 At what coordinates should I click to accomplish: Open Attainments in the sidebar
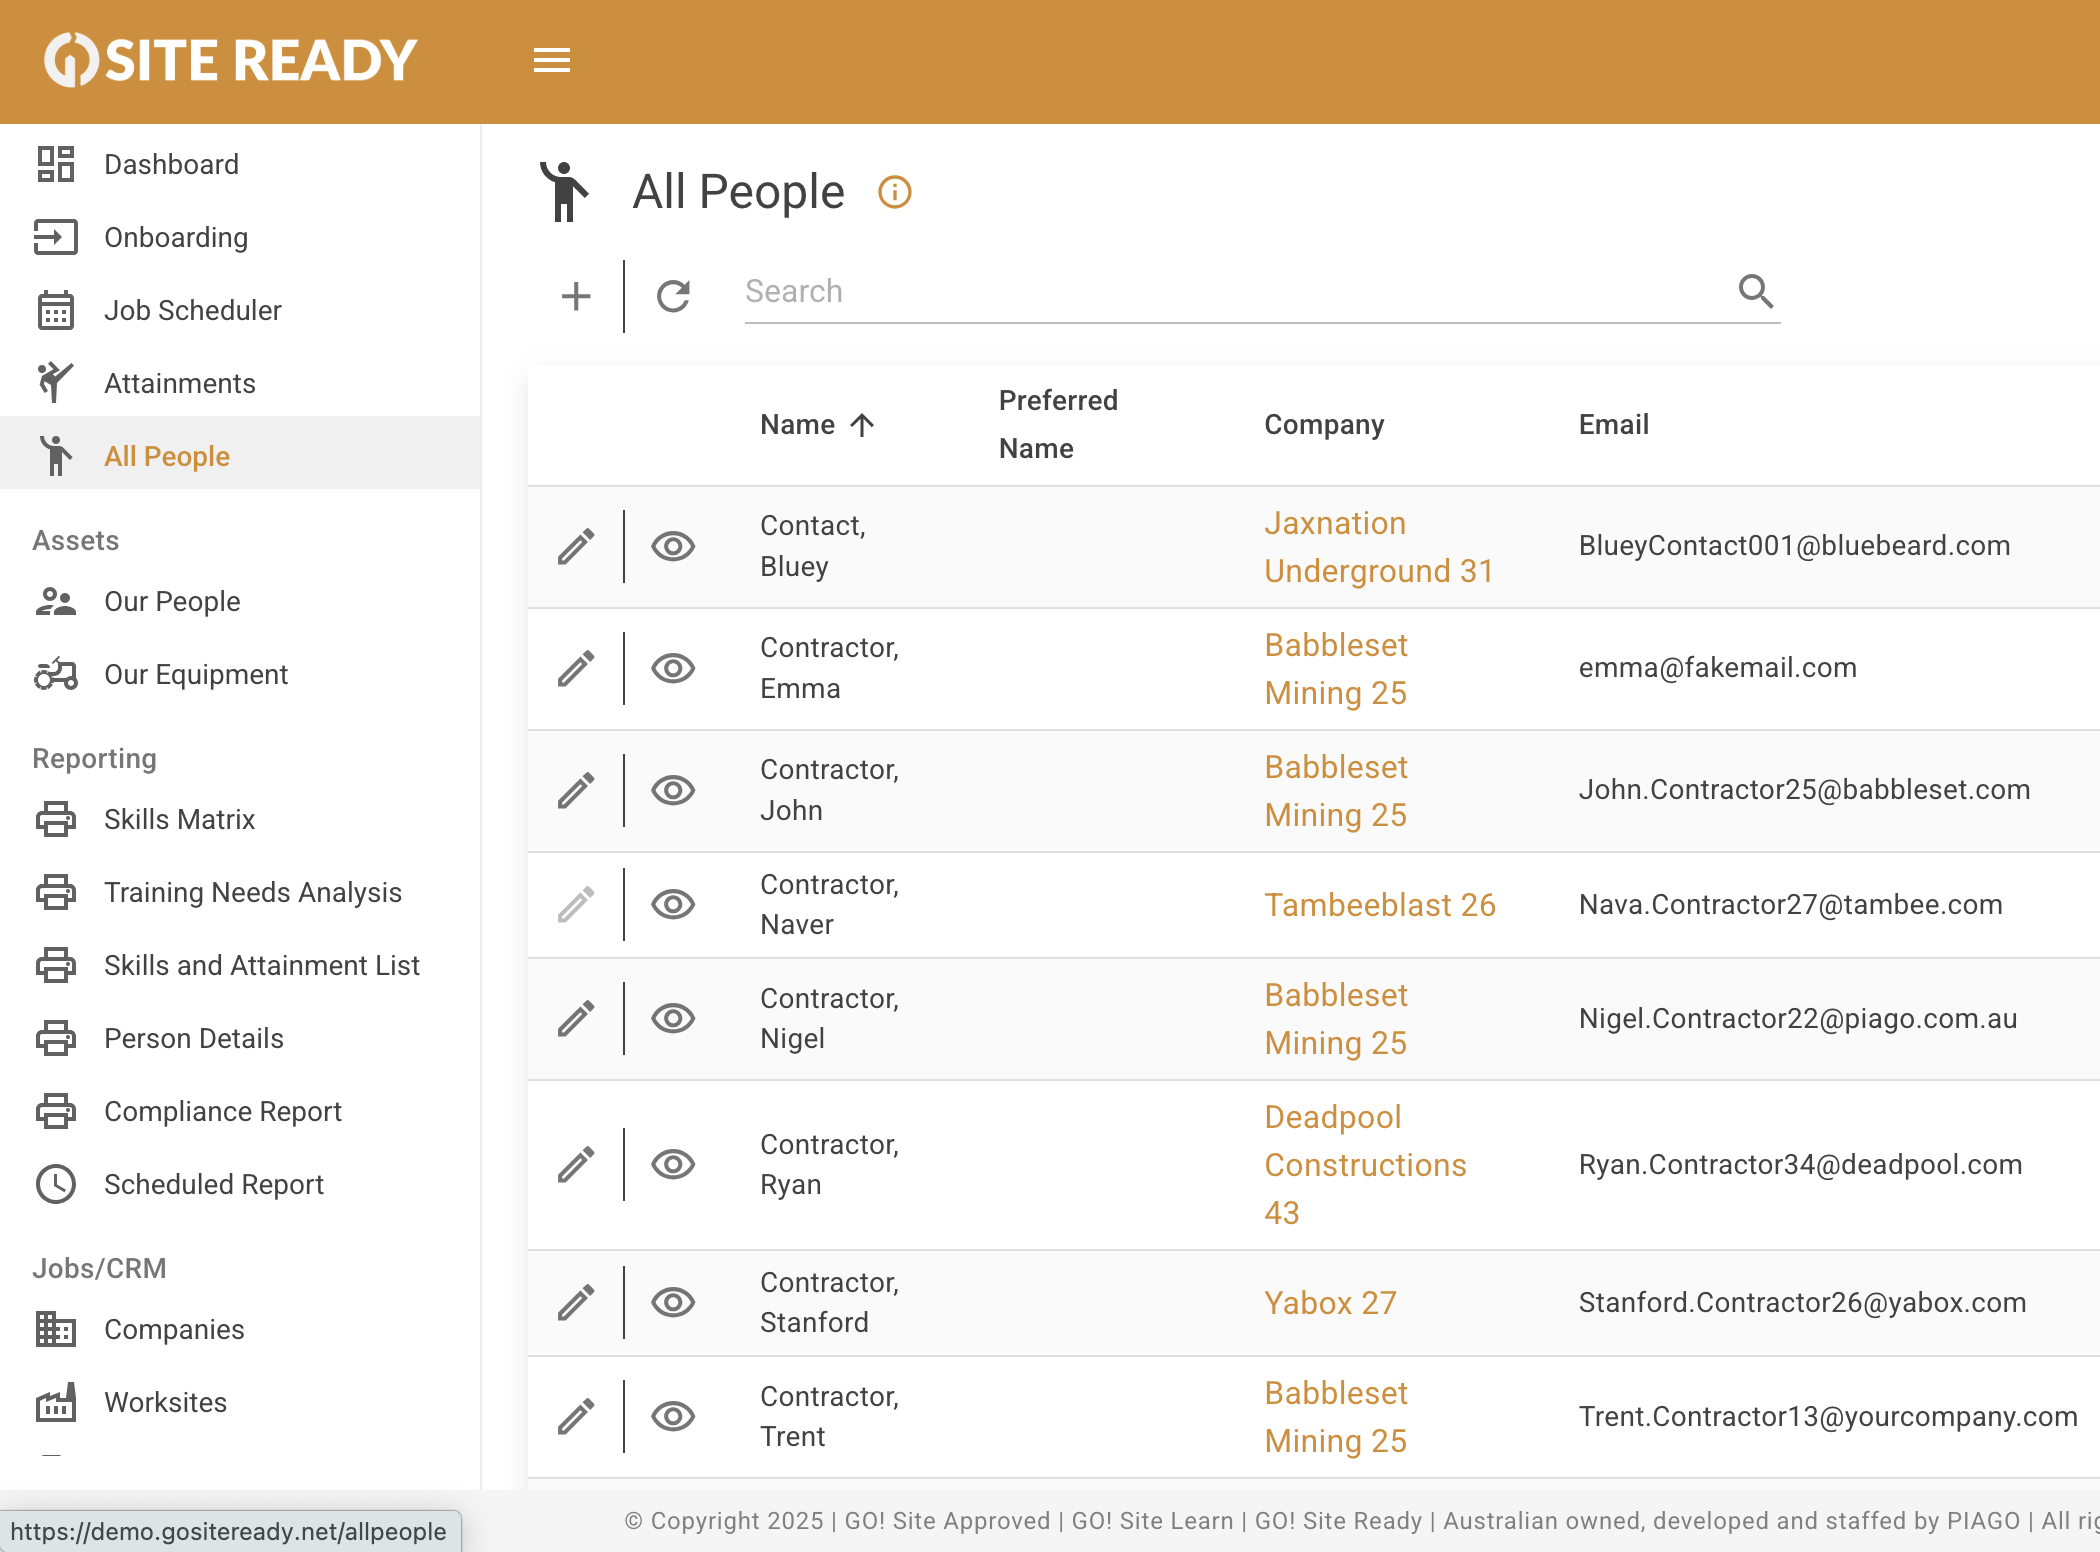click(x=240, y=383)
